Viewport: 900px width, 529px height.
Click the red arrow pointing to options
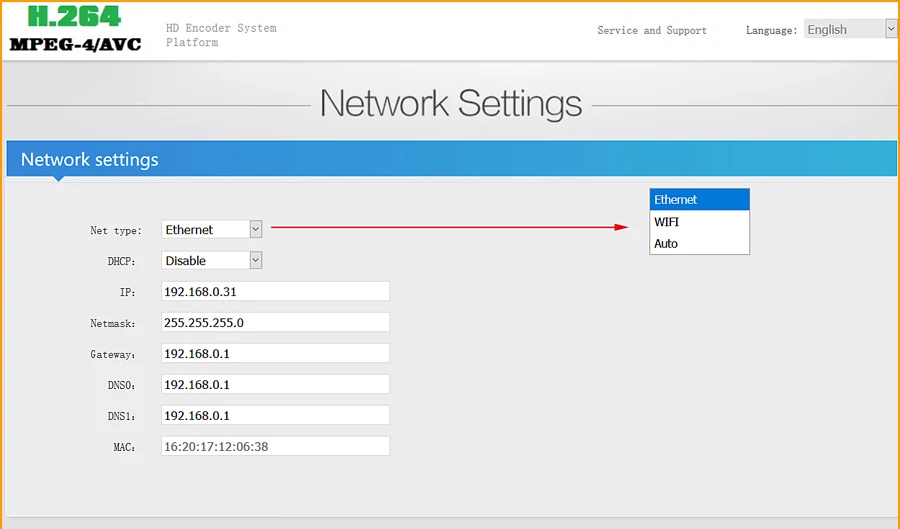pos(449,227)
